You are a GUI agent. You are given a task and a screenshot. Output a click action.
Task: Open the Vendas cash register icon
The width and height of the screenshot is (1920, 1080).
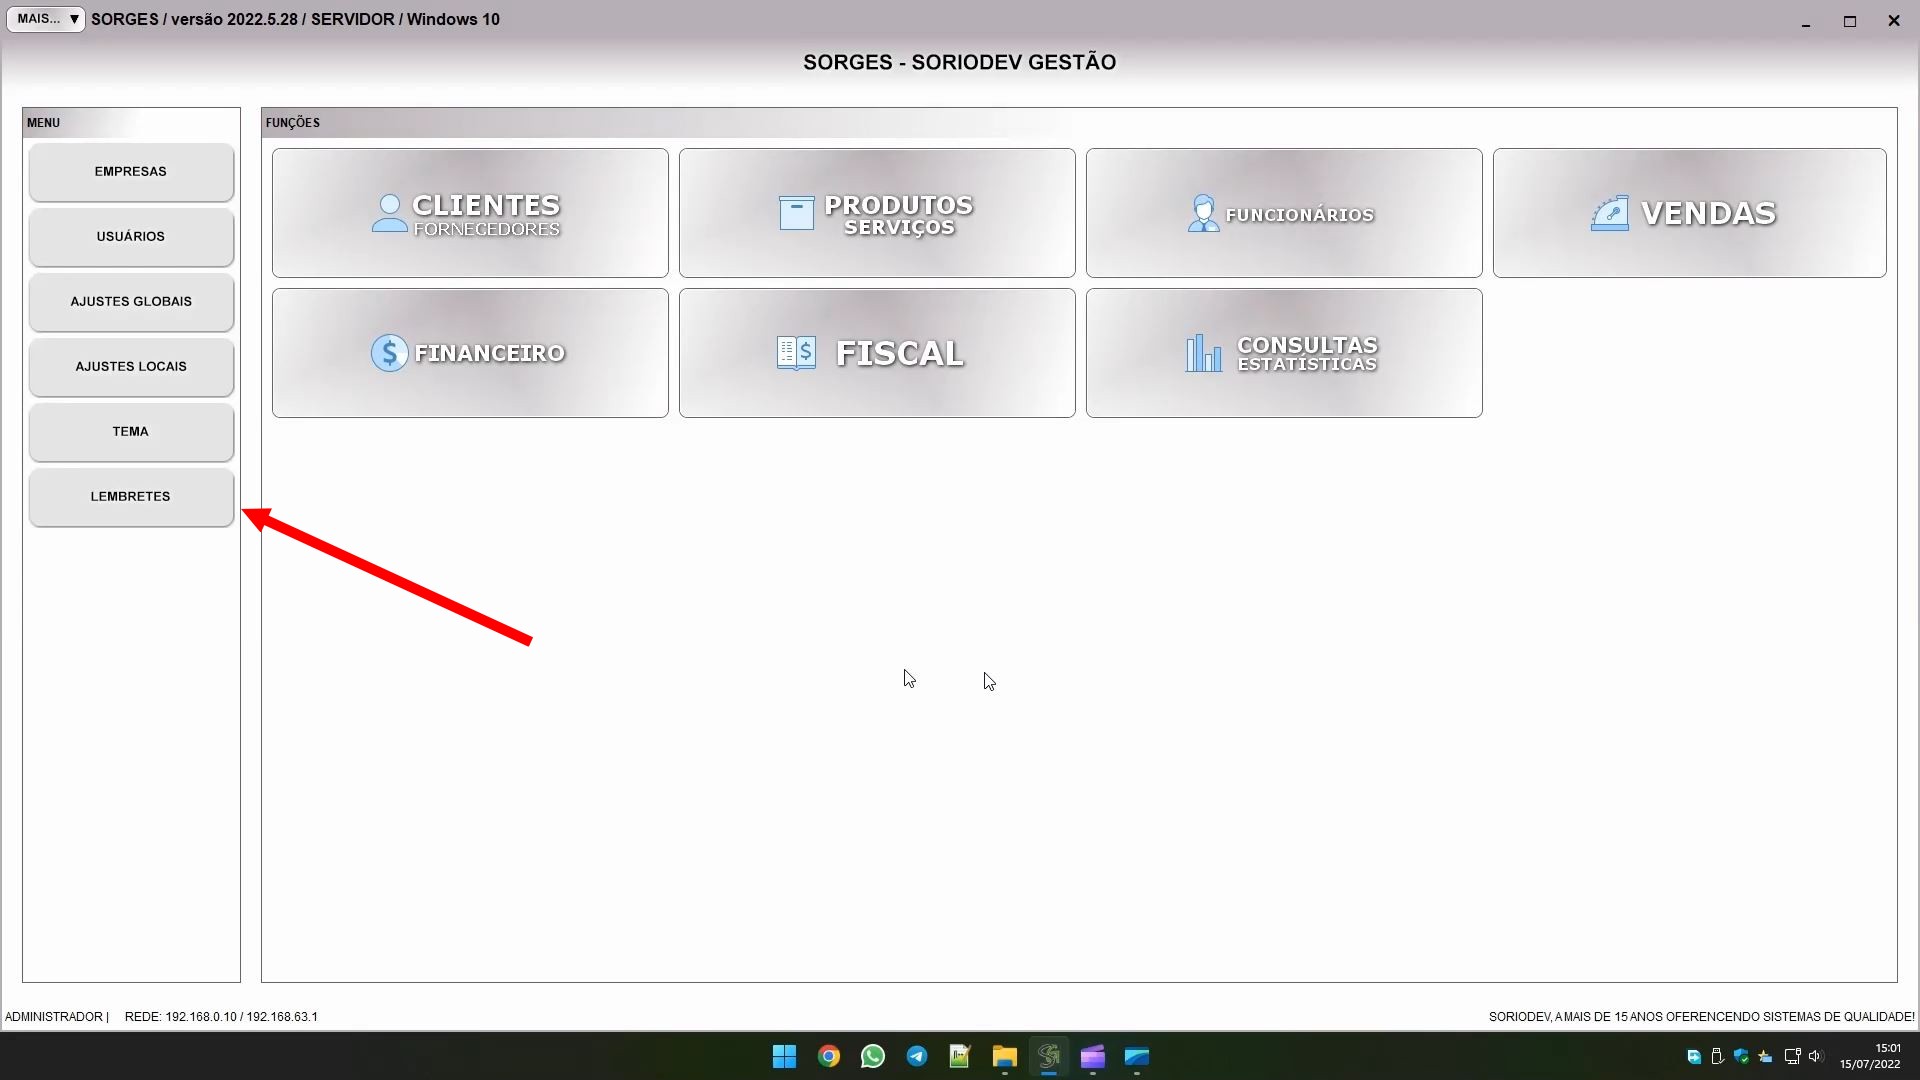coord(1609,213)
